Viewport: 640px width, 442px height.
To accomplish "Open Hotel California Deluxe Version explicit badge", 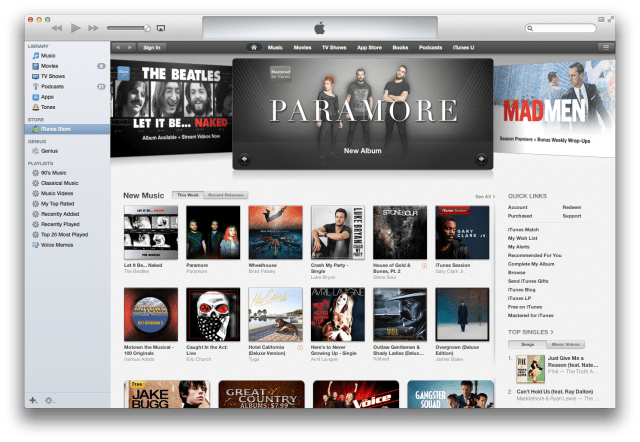I will pos(300,348).
